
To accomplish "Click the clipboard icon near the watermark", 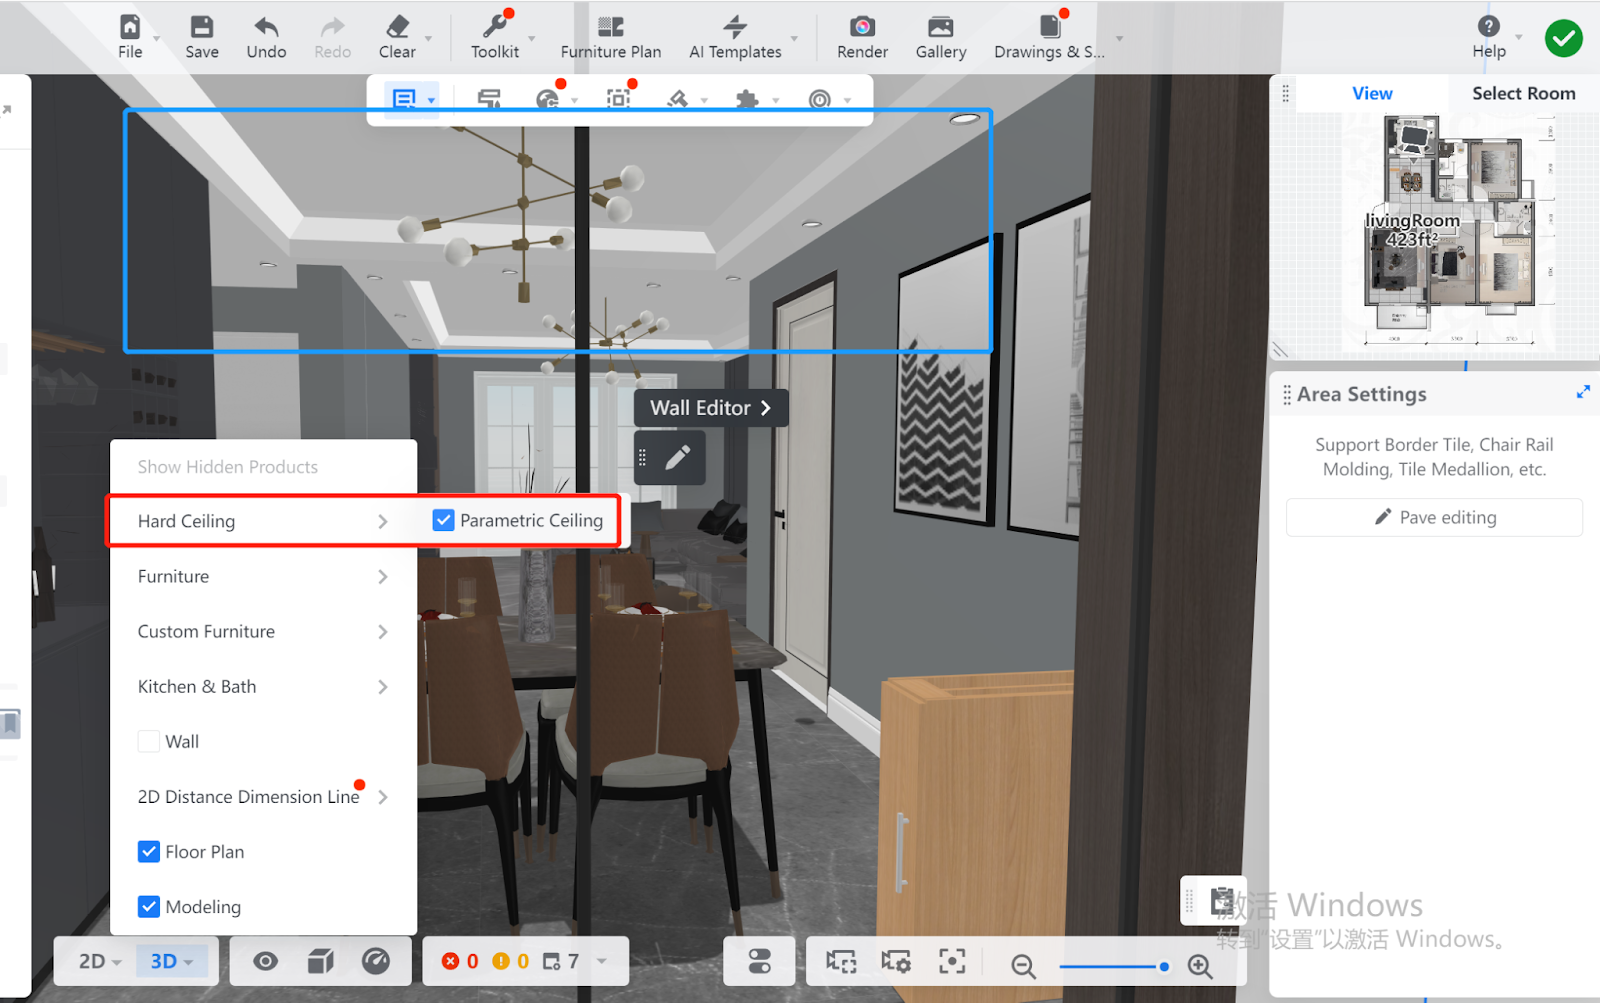I will 1222,901.
